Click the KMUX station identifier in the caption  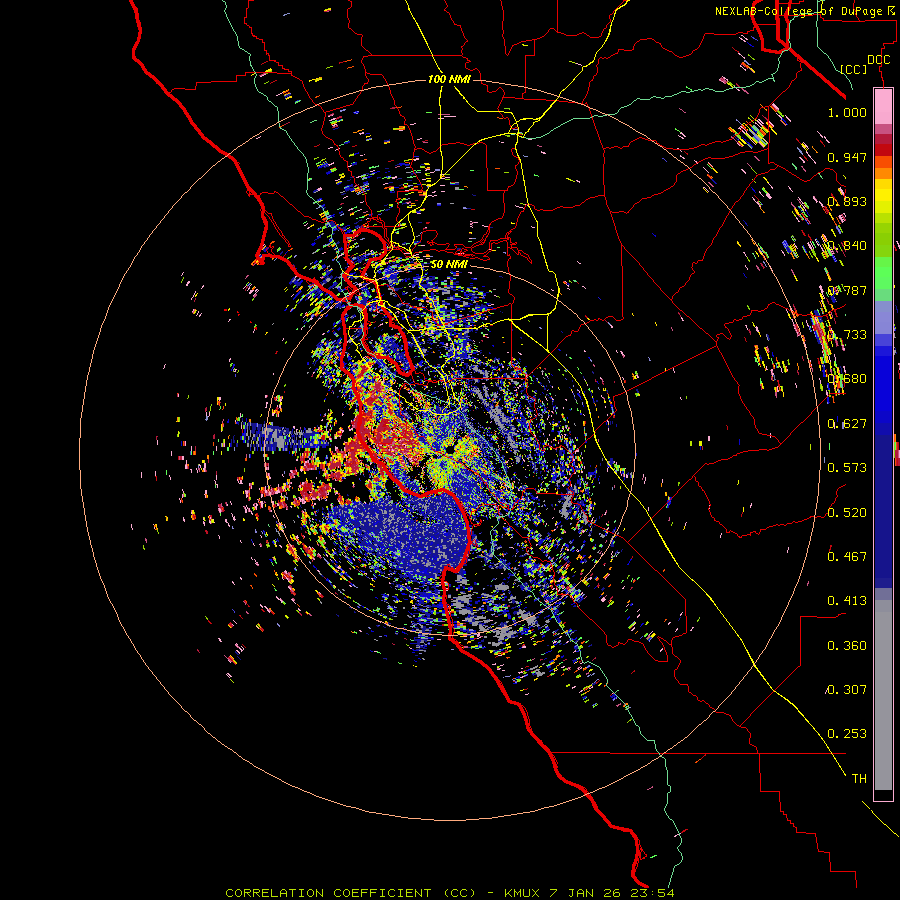(x=522, y=893)
